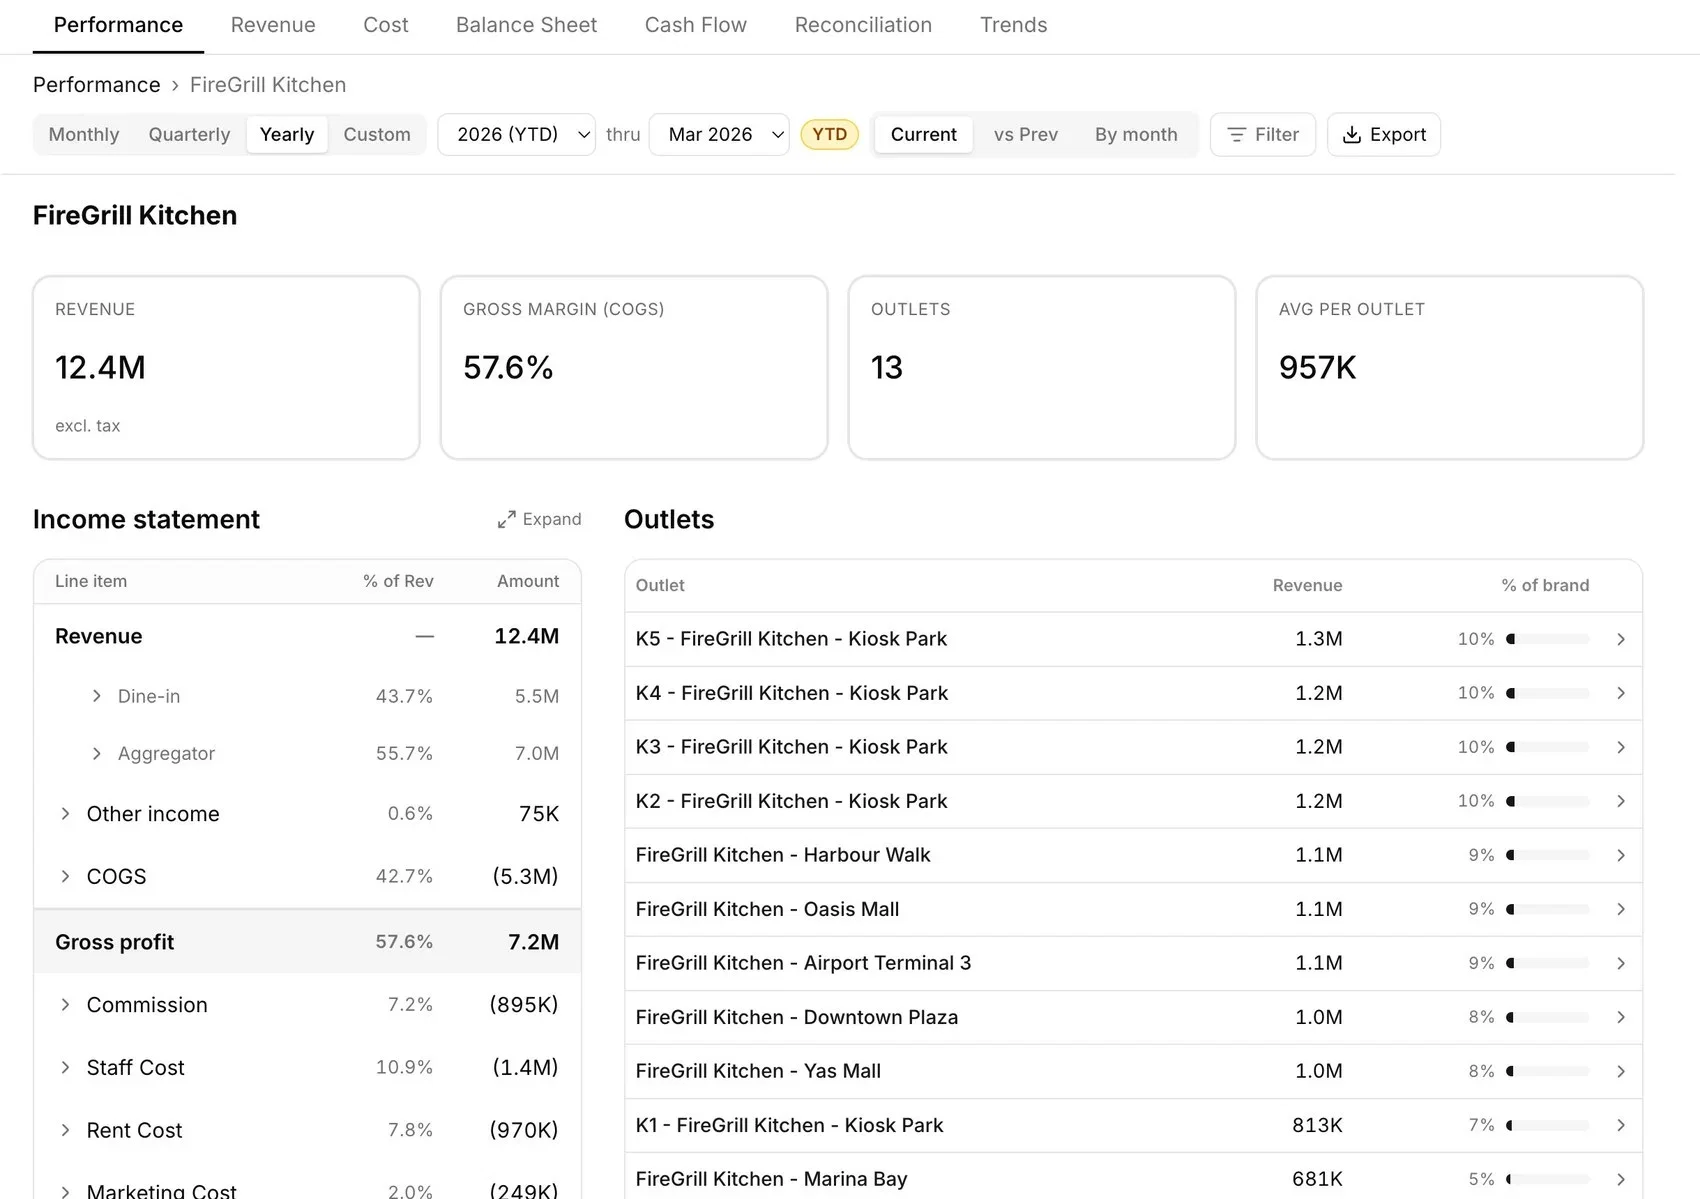Open K5 Kiosk Park row arrow
Screen dimensions: 1700x1199
[x=1621, y=639]
